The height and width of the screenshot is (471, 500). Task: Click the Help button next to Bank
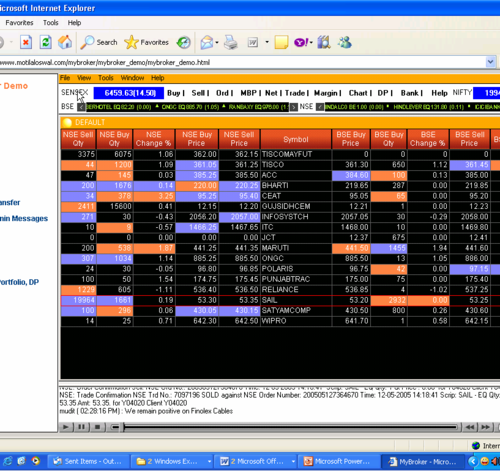[439, 93]
